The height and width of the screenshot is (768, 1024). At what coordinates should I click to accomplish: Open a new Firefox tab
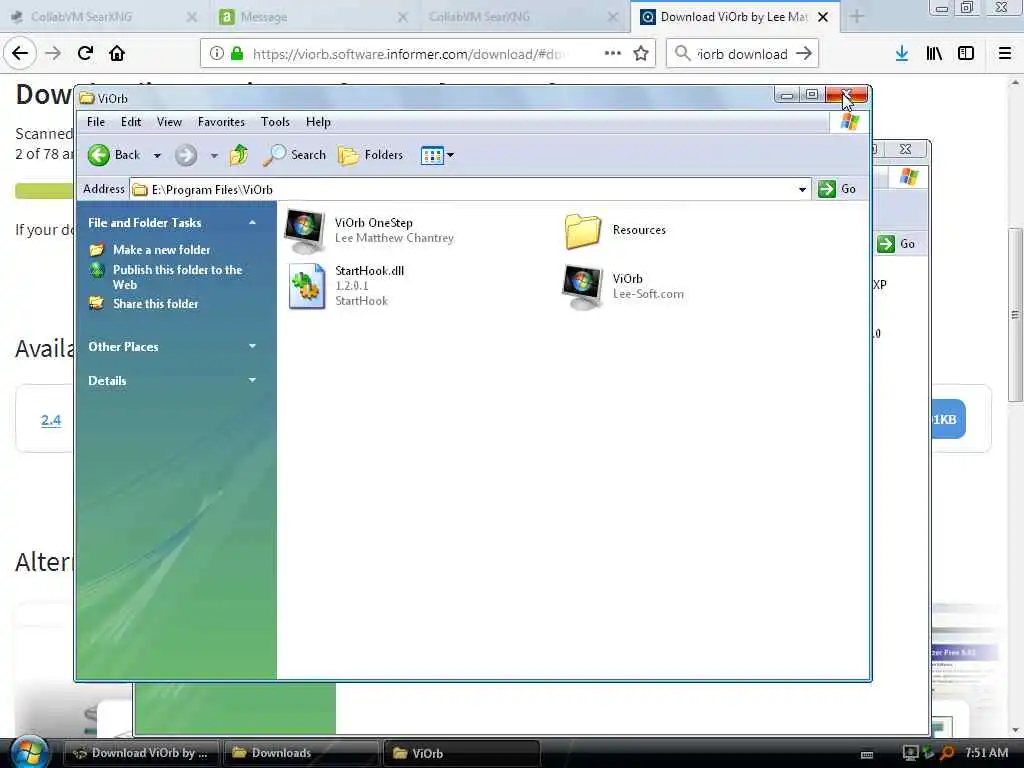click(857, 17)
